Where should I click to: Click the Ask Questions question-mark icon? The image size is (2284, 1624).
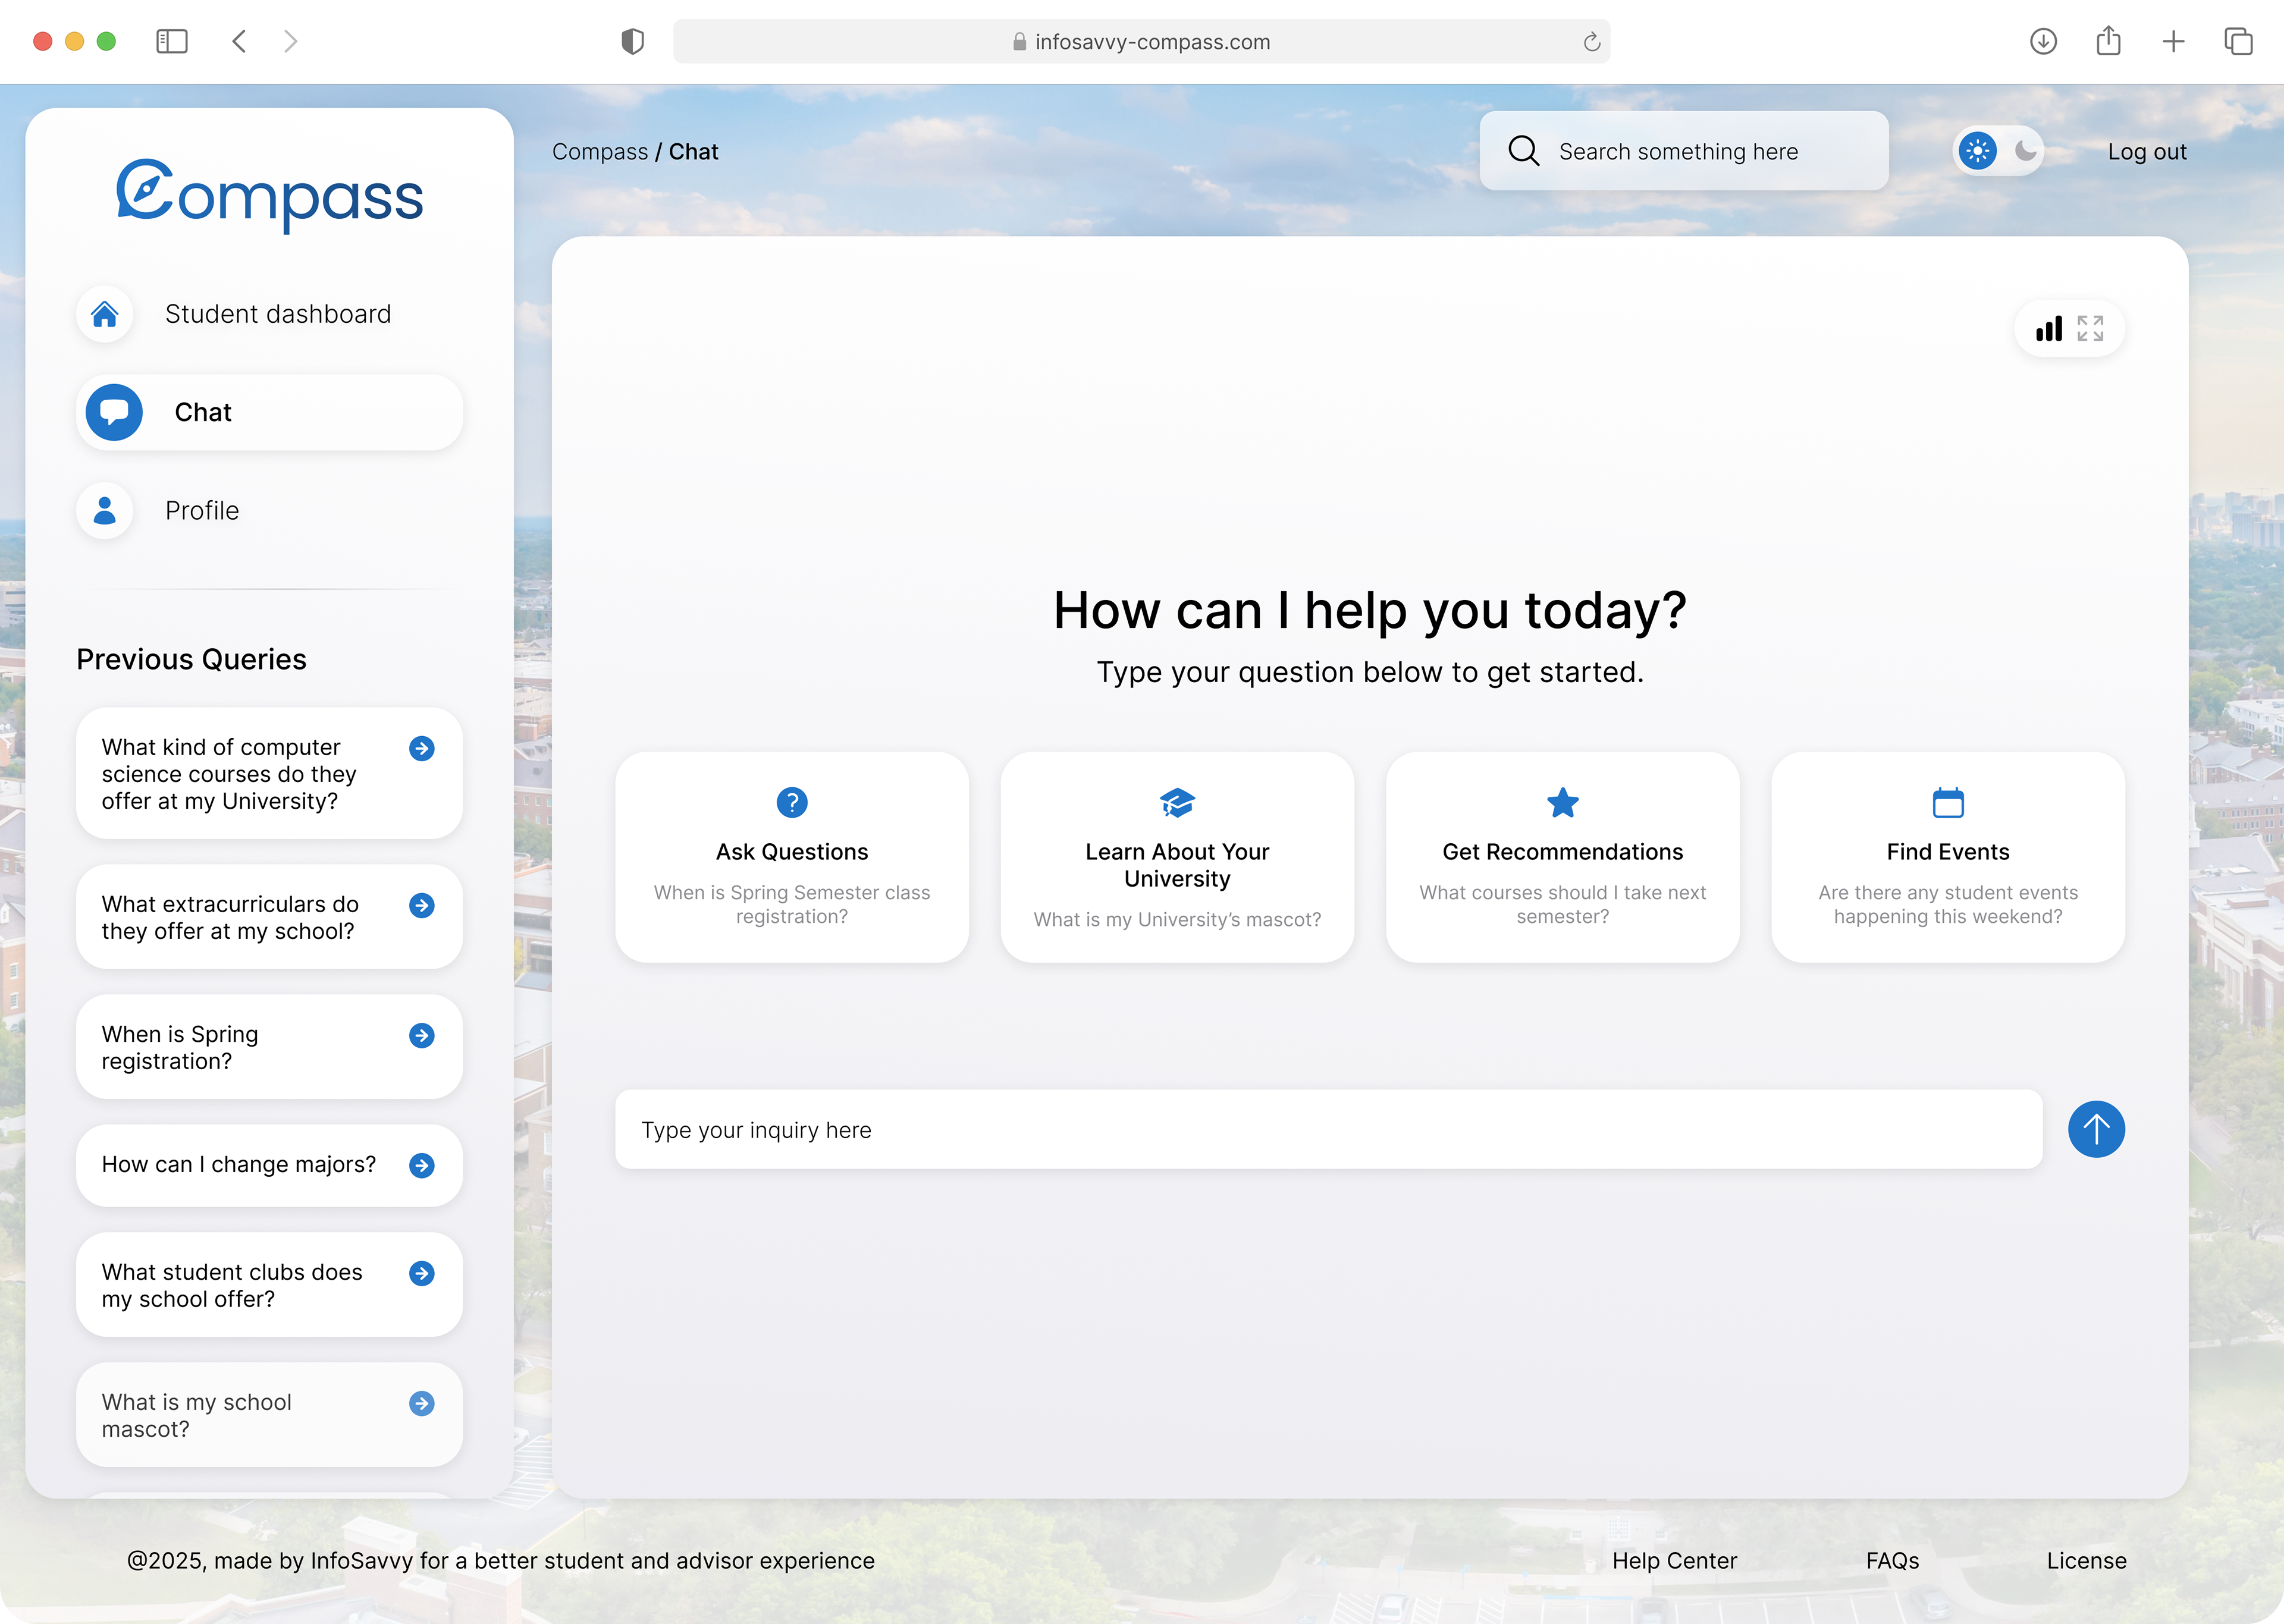coord(792,802)
